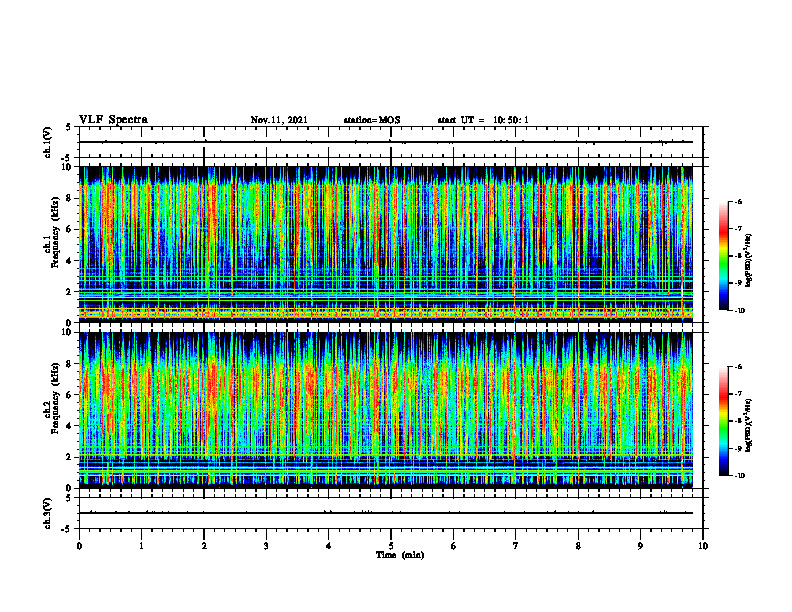Viewport: 792px width, 612px height.
Task: Click the "station=MOS" header label
Action: [x=372, y=120]
